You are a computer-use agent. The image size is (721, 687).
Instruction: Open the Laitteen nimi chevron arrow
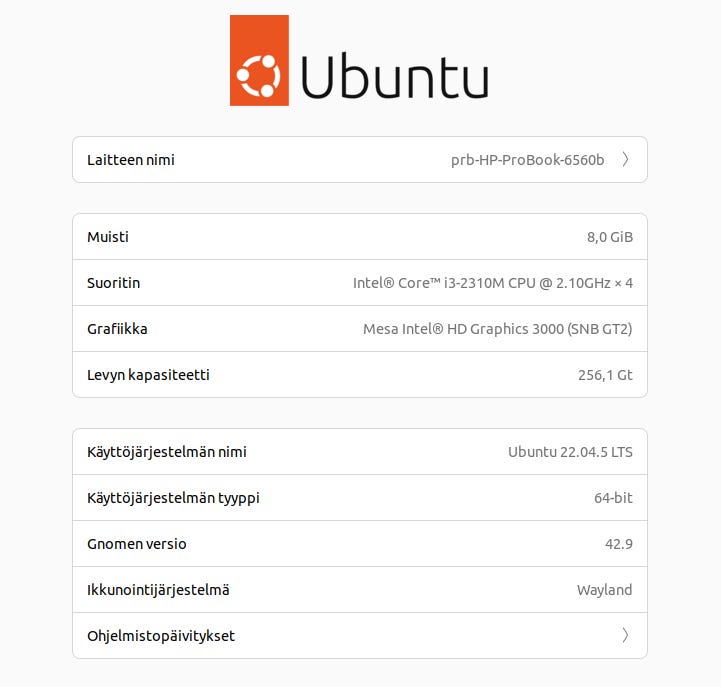[x=625, y=160]
